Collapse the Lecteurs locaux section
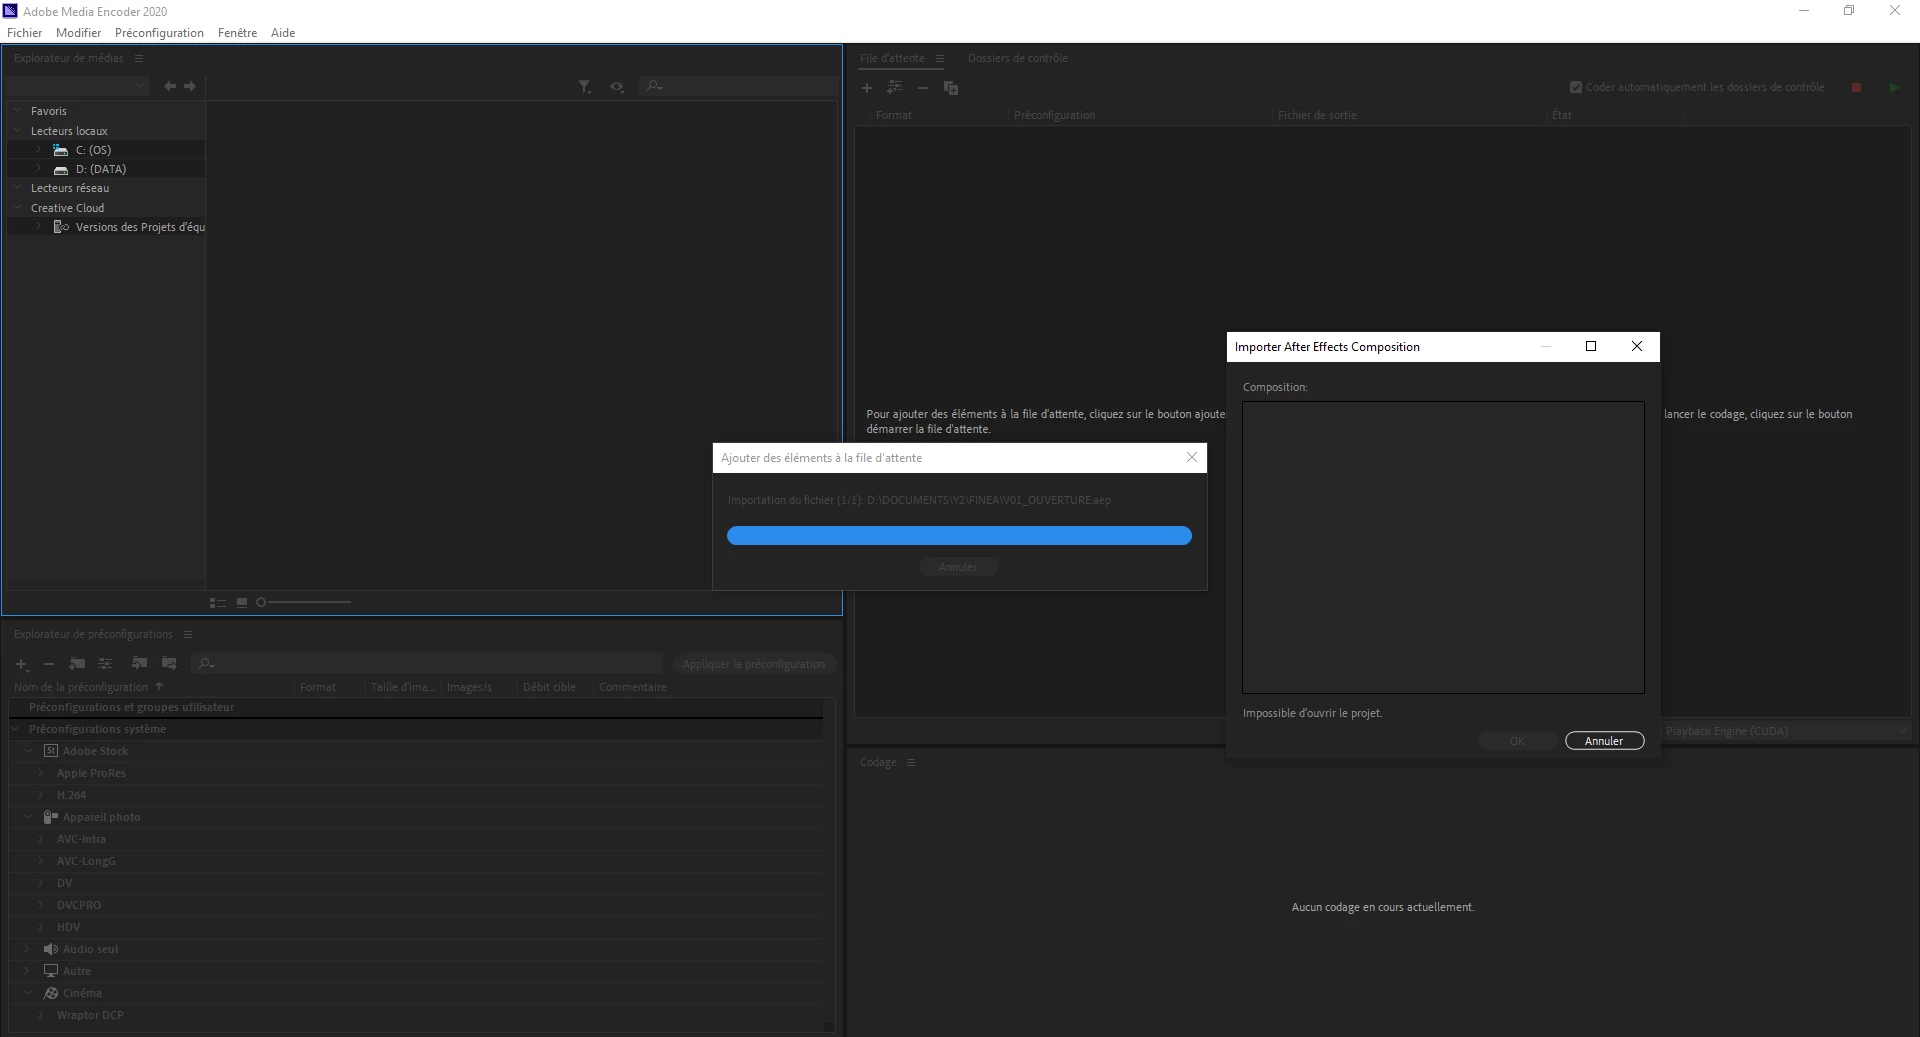 point(18,130)
